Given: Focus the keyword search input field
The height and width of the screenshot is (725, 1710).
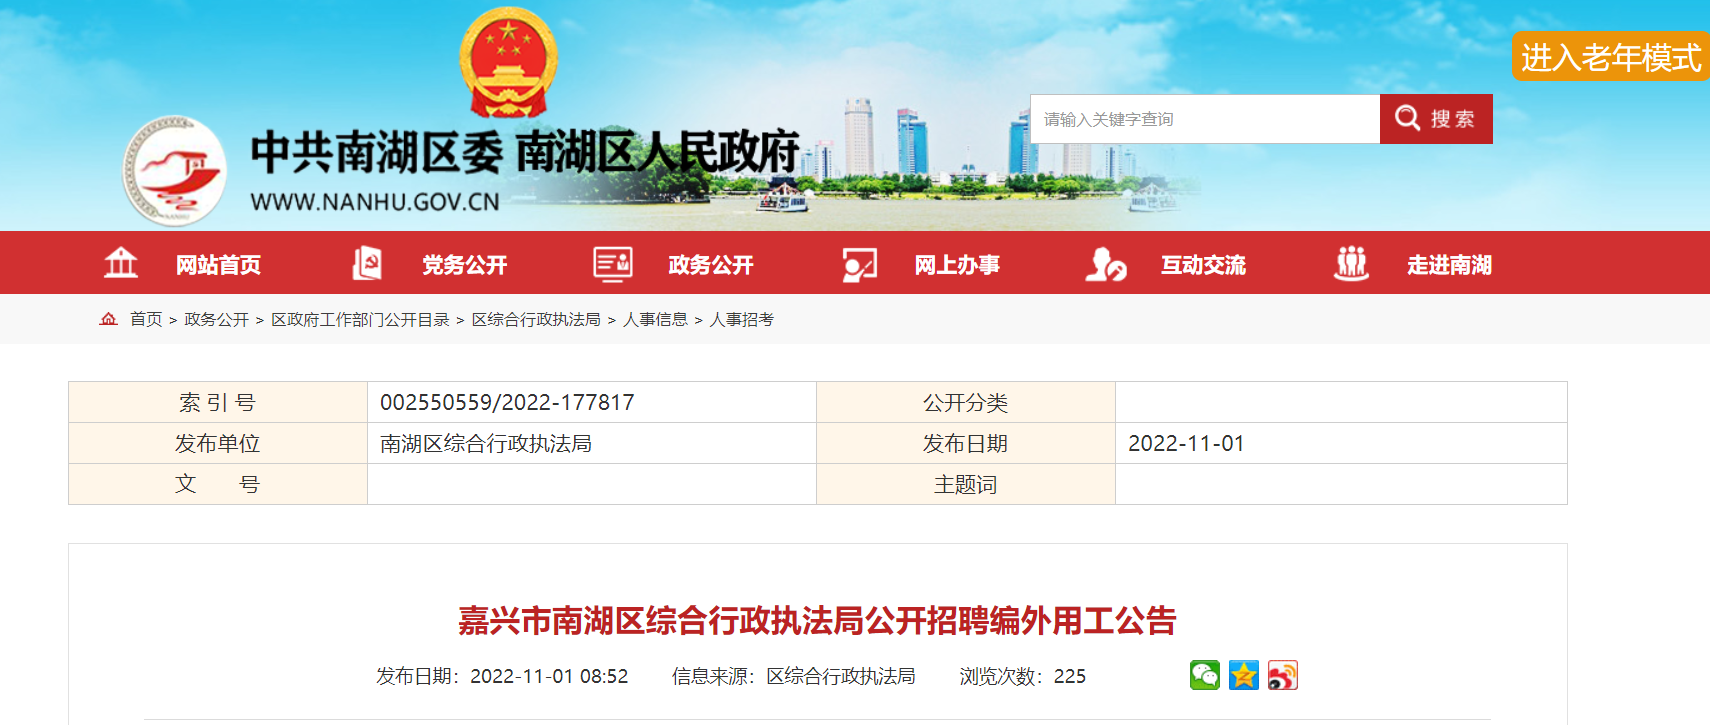Looking at the screenshot, I should click(x=1205, y=119).
